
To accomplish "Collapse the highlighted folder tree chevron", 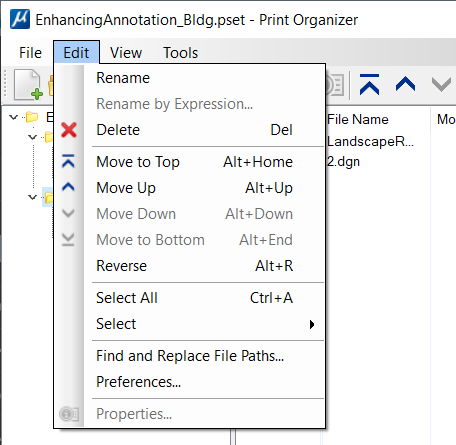I will point(32,197).
